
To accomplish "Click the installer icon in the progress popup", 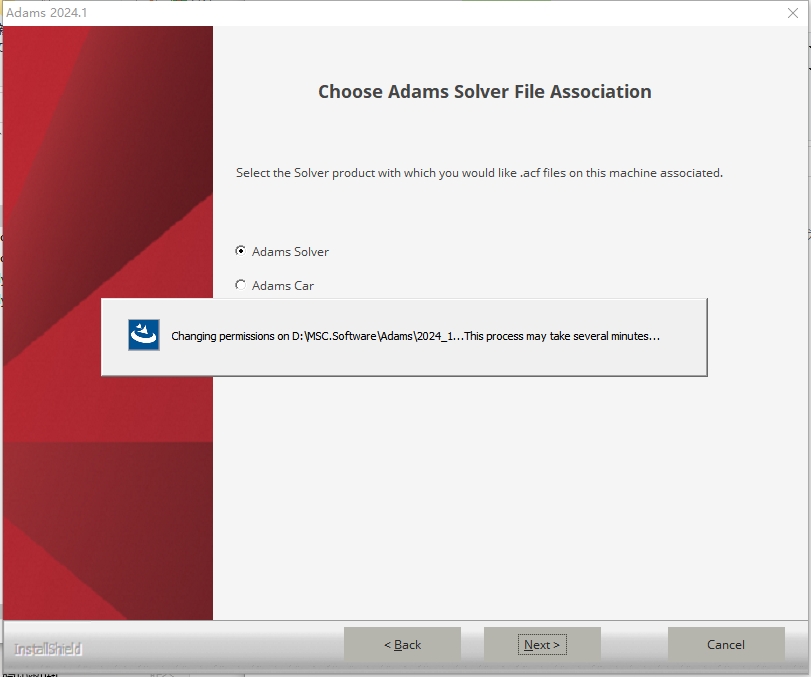I will 144,336.
